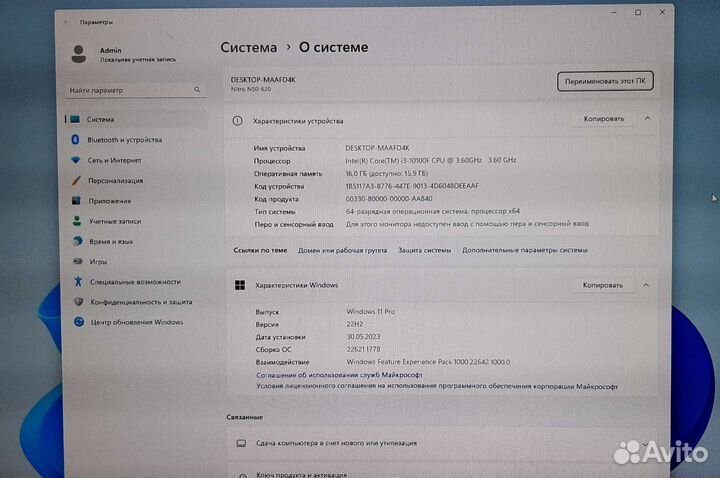Open Защита системы link
This screenshot has height=478, width=720.
[424, 250]
